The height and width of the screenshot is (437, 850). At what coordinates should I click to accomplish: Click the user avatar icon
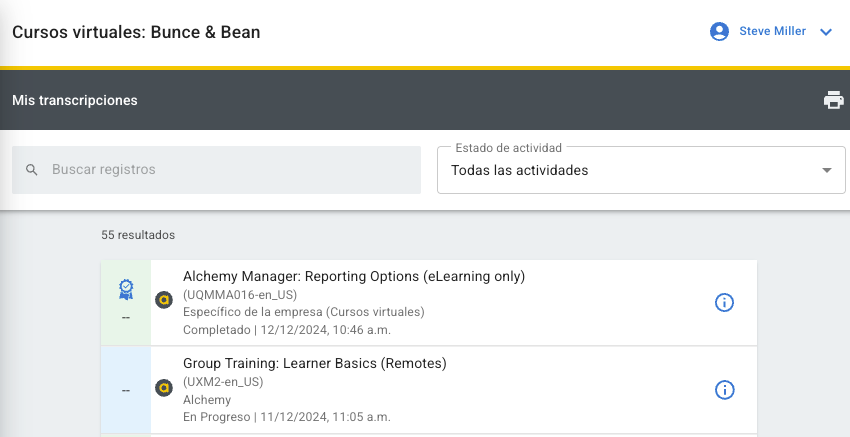tap(719, 32)
